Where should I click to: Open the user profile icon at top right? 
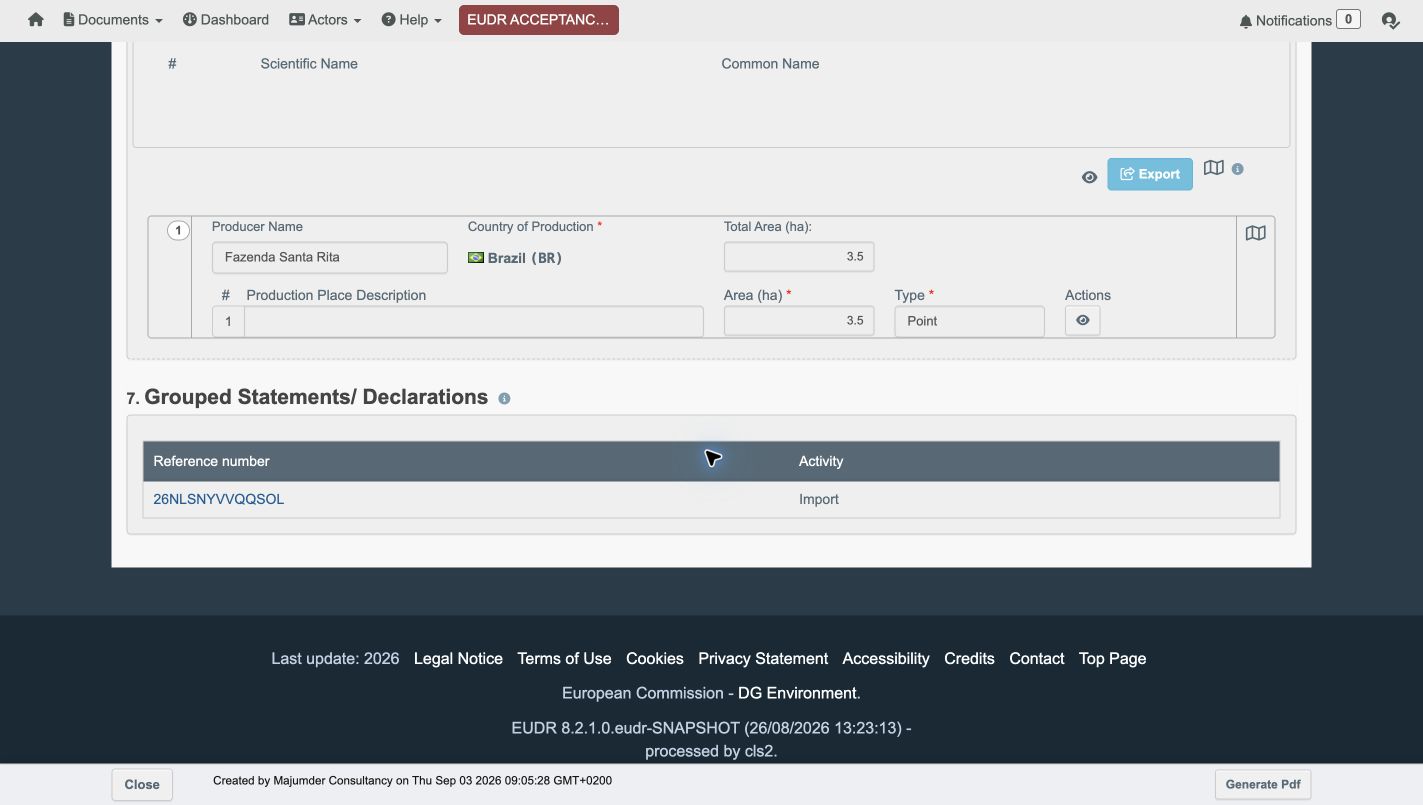[1390, 20]
